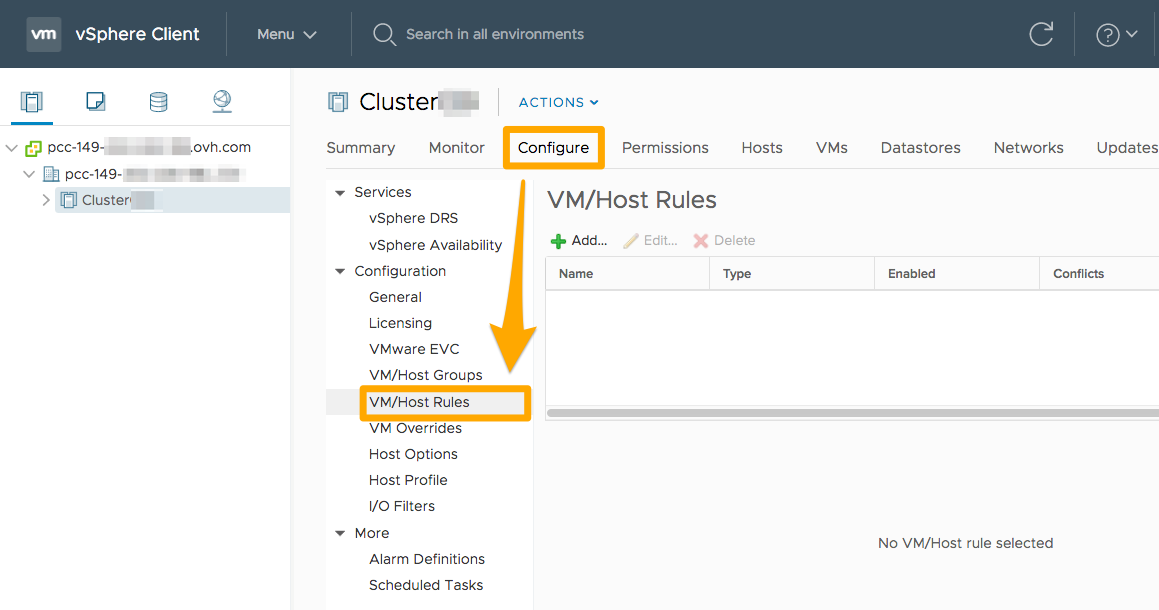
Task: Collapse the Configuration section
Action: (340, 272)
